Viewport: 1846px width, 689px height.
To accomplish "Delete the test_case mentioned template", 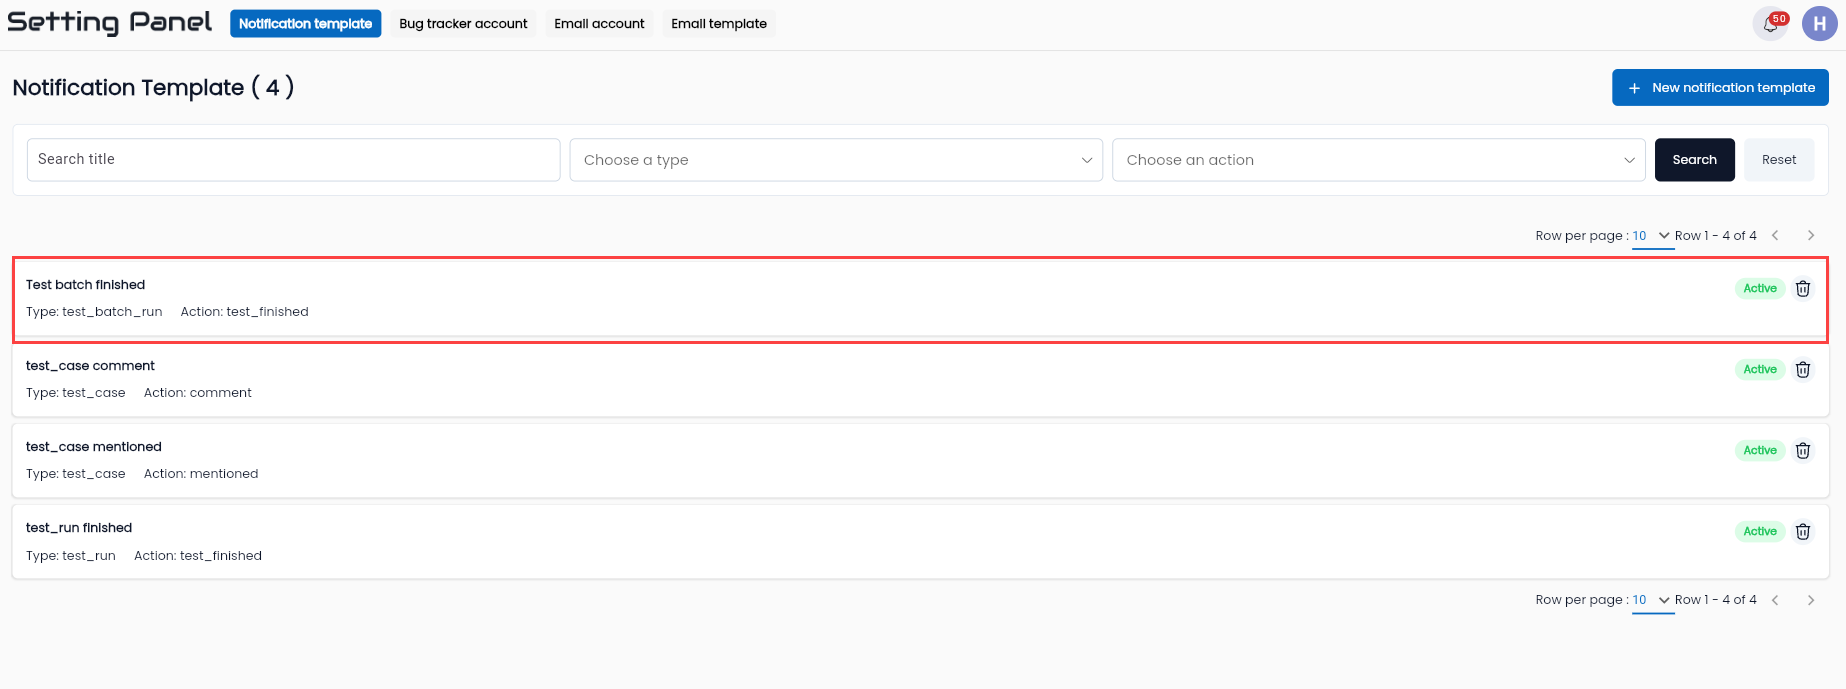I will pyautogui.click(x=1802, y=451).
